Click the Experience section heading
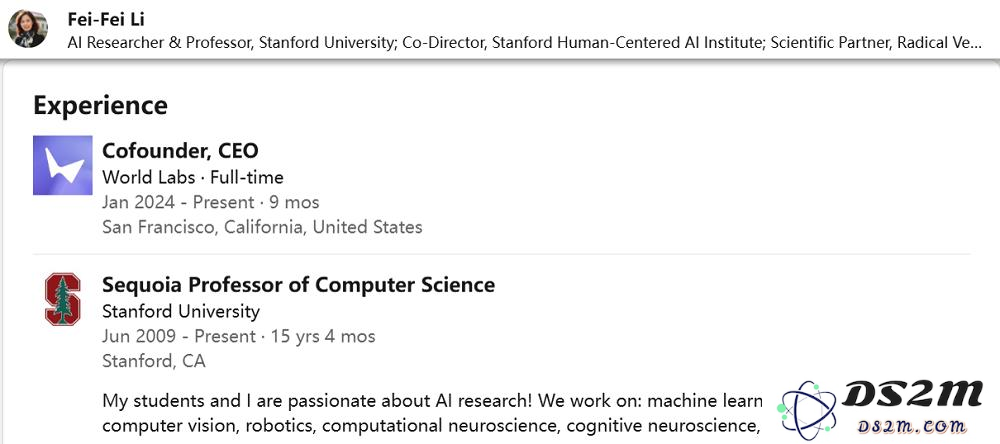The width and height of the screenshot is (1000, 444). (100, 105)
